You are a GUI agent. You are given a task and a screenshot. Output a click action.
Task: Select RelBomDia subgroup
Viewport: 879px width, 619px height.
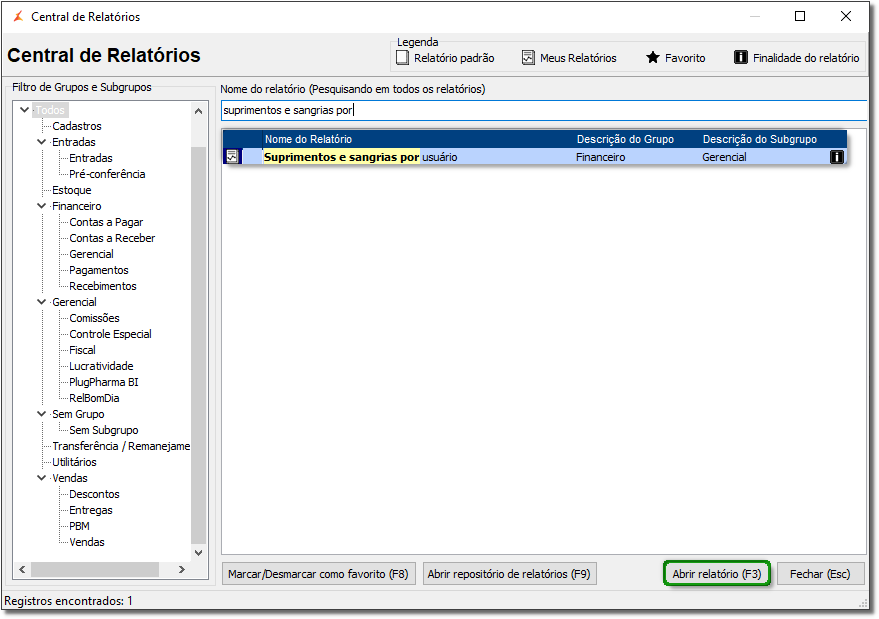pyautogui.click(x=94, y=398)
